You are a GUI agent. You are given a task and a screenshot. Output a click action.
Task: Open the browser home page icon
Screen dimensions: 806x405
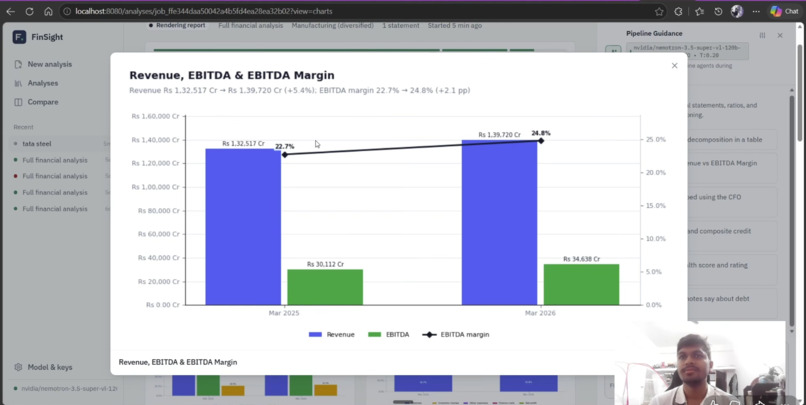(48, 11)
